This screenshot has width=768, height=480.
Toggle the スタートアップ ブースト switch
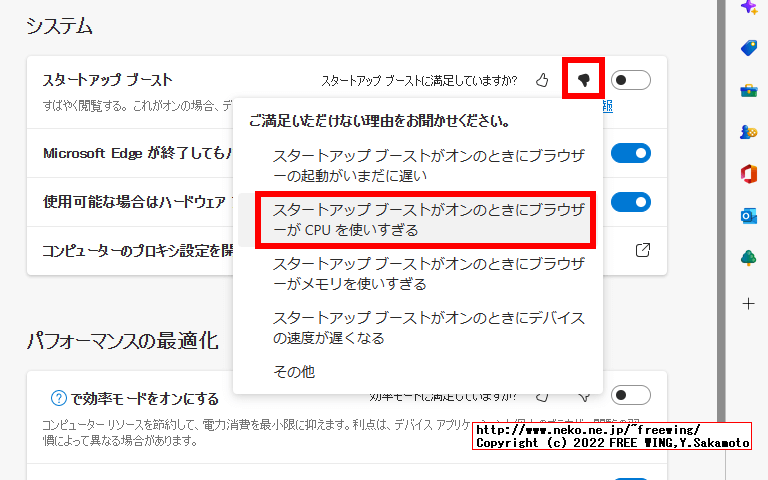click(630, 80)
